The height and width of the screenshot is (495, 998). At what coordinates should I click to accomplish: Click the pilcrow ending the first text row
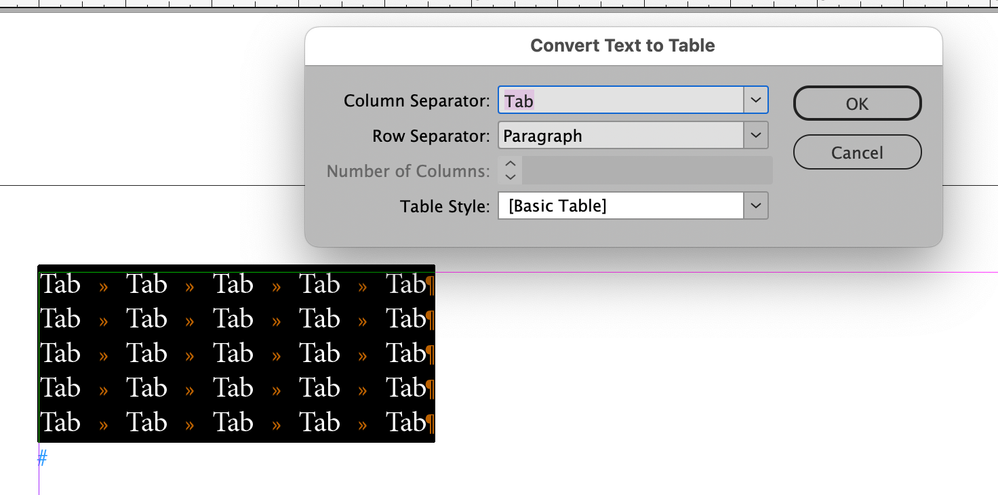pyautogui.click(x=430, y=286)
